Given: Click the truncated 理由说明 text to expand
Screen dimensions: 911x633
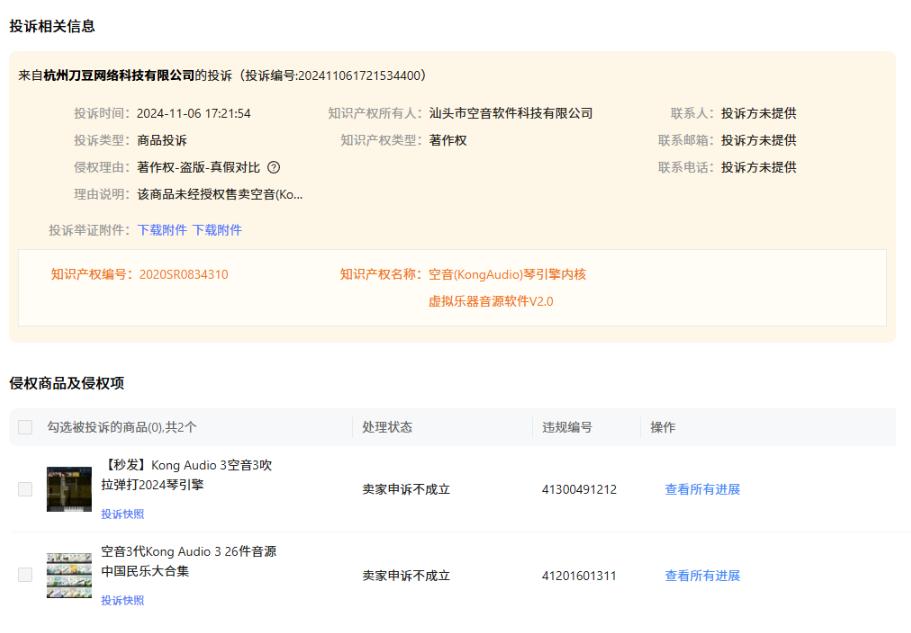Looking at the screenshot, I should (x=220, y=194).
